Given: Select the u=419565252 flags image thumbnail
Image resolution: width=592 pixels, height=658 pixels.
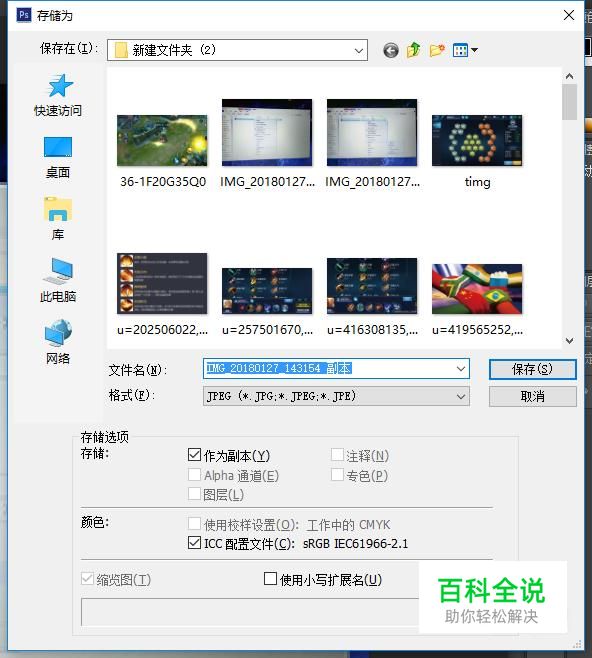Looking at the screenshot, I should click(x=477, y=289).
